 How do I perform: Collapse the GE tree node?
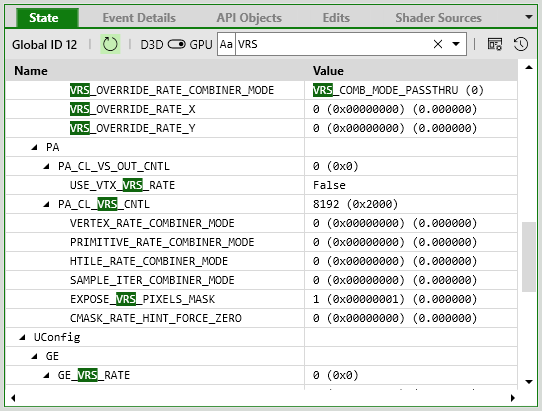(x=34, y=356)
